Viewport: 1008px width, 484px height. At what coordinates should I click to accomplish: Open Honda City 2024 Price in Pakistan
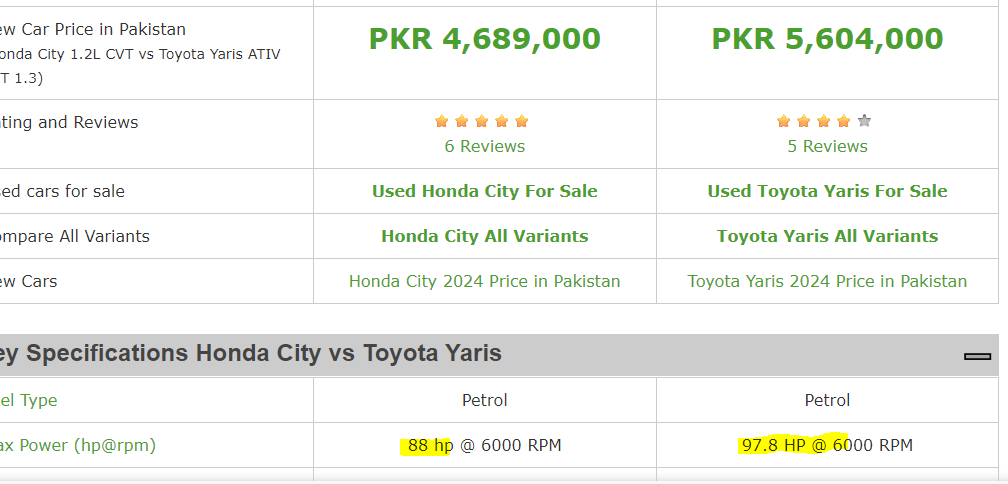click(485, 282)
